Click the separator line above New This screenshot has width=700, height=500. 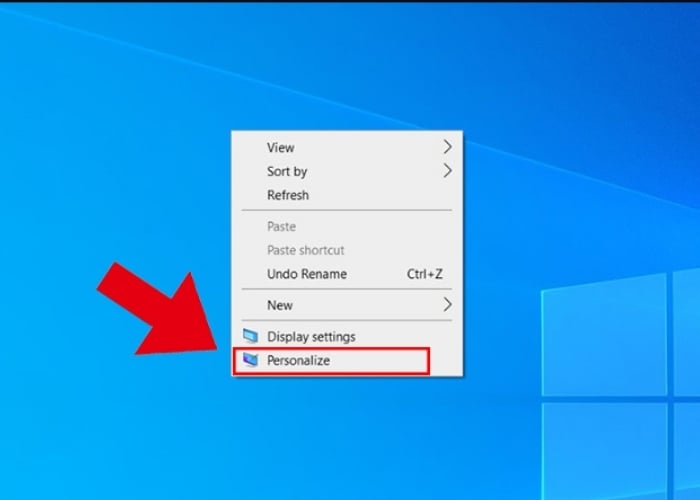347,289
